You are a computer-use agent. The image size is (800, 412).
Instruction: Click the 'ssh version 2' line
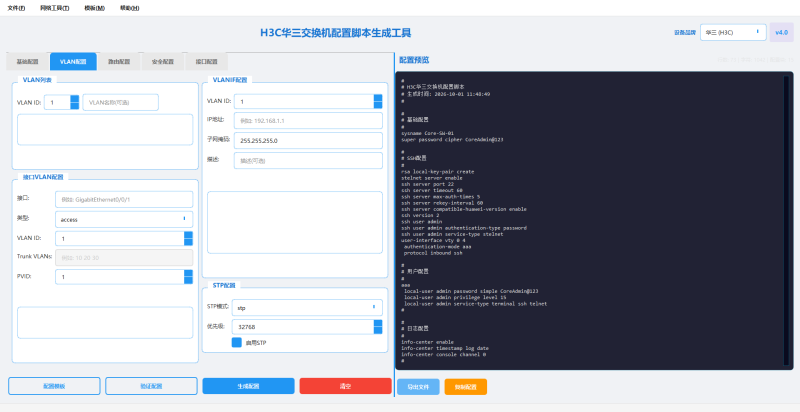tap(420, 215)
